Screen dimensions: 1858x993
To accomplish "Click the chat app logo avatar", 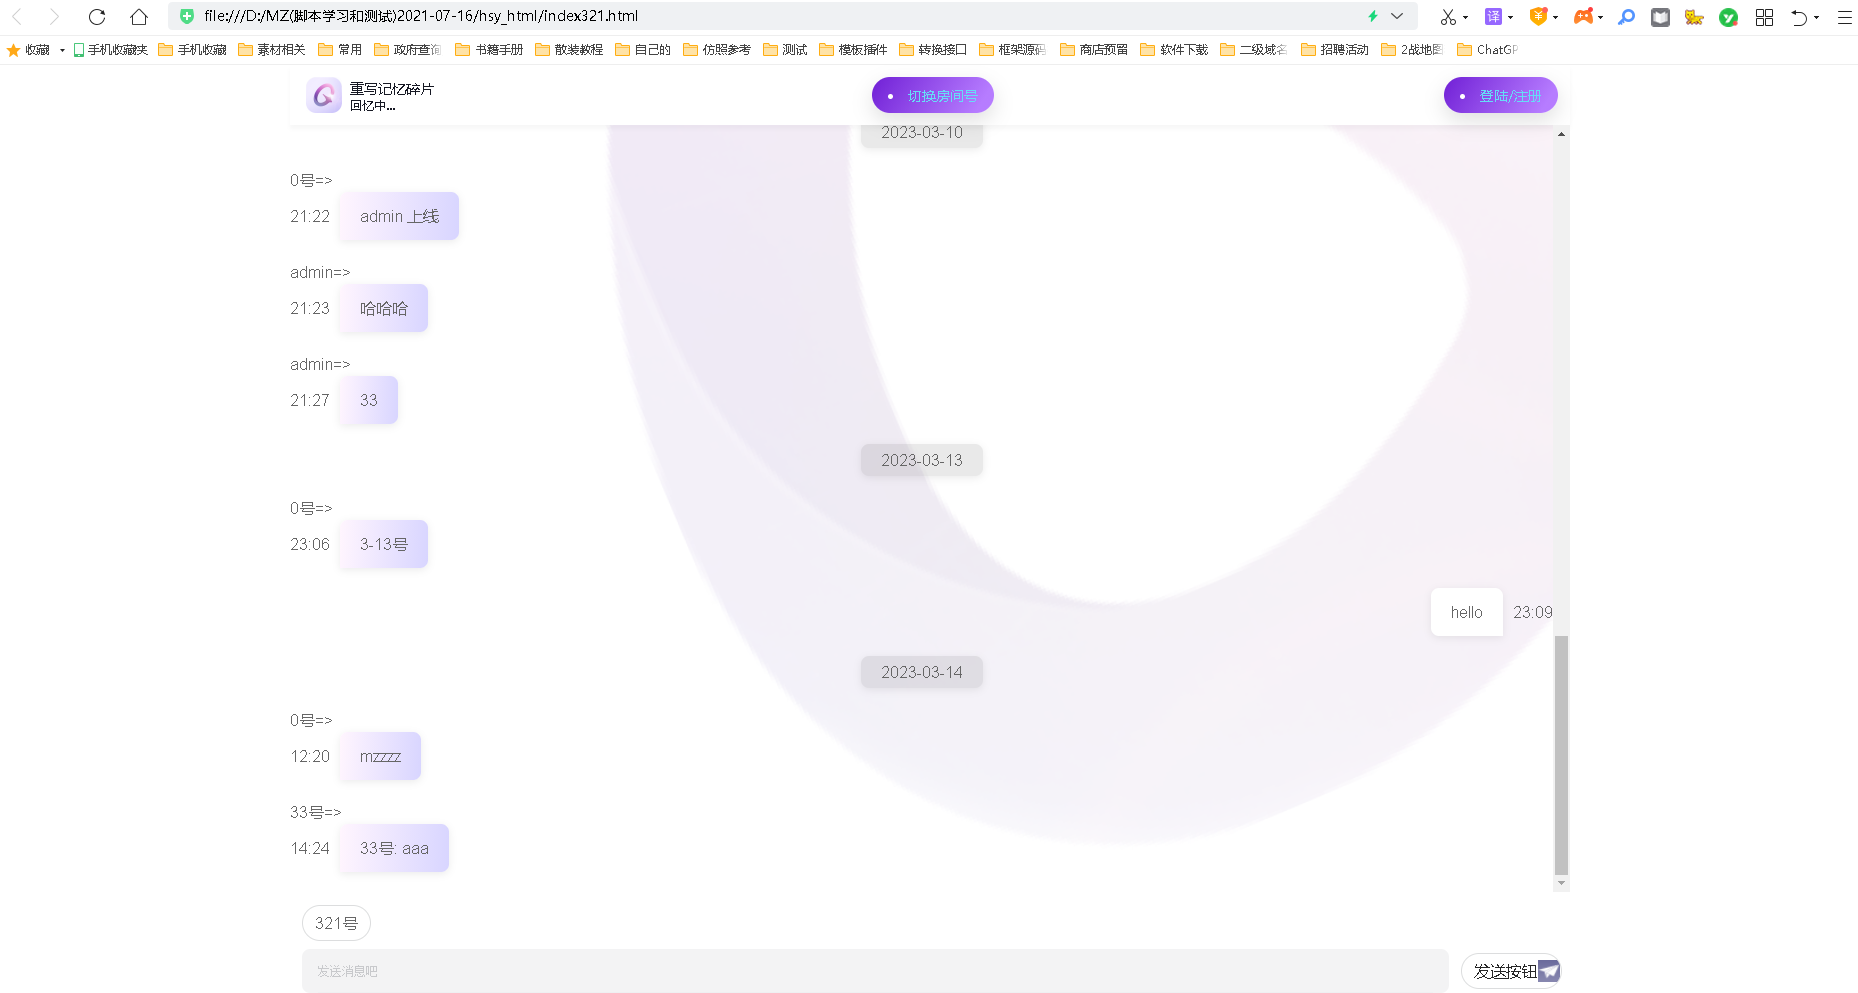I will click(324, 96).
